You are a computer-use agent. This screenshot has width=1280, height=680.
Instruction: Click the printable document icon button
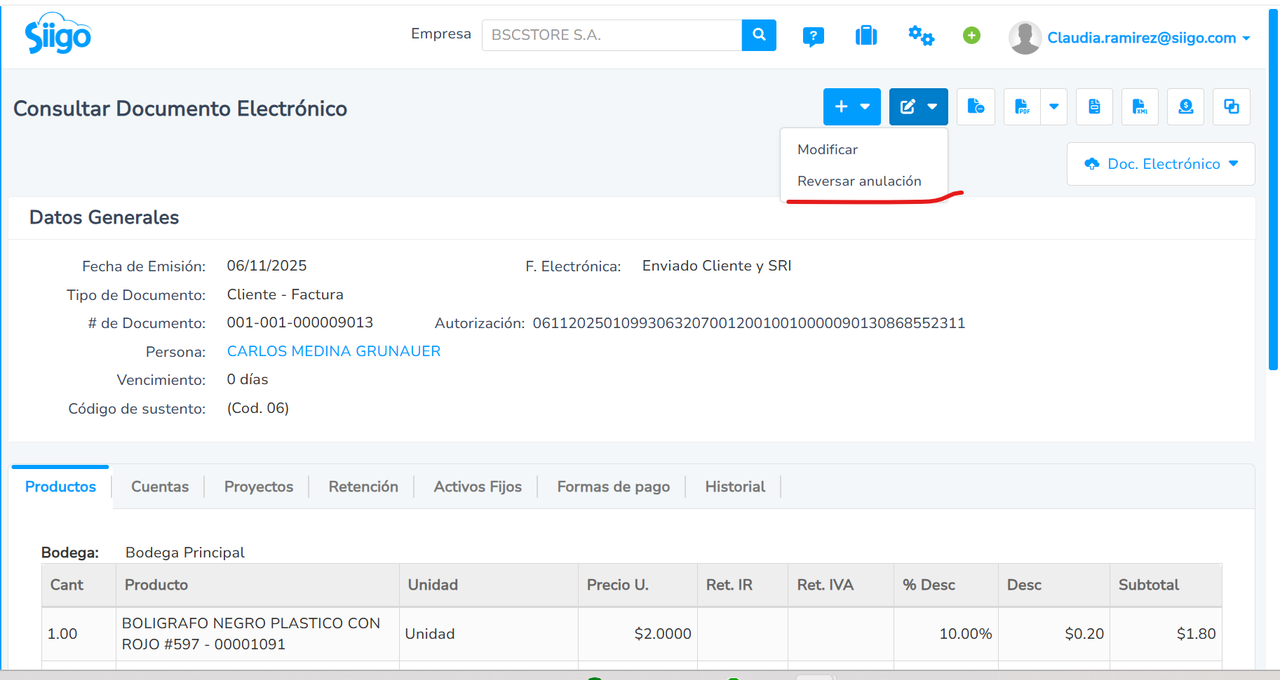tap(1095, 107)
